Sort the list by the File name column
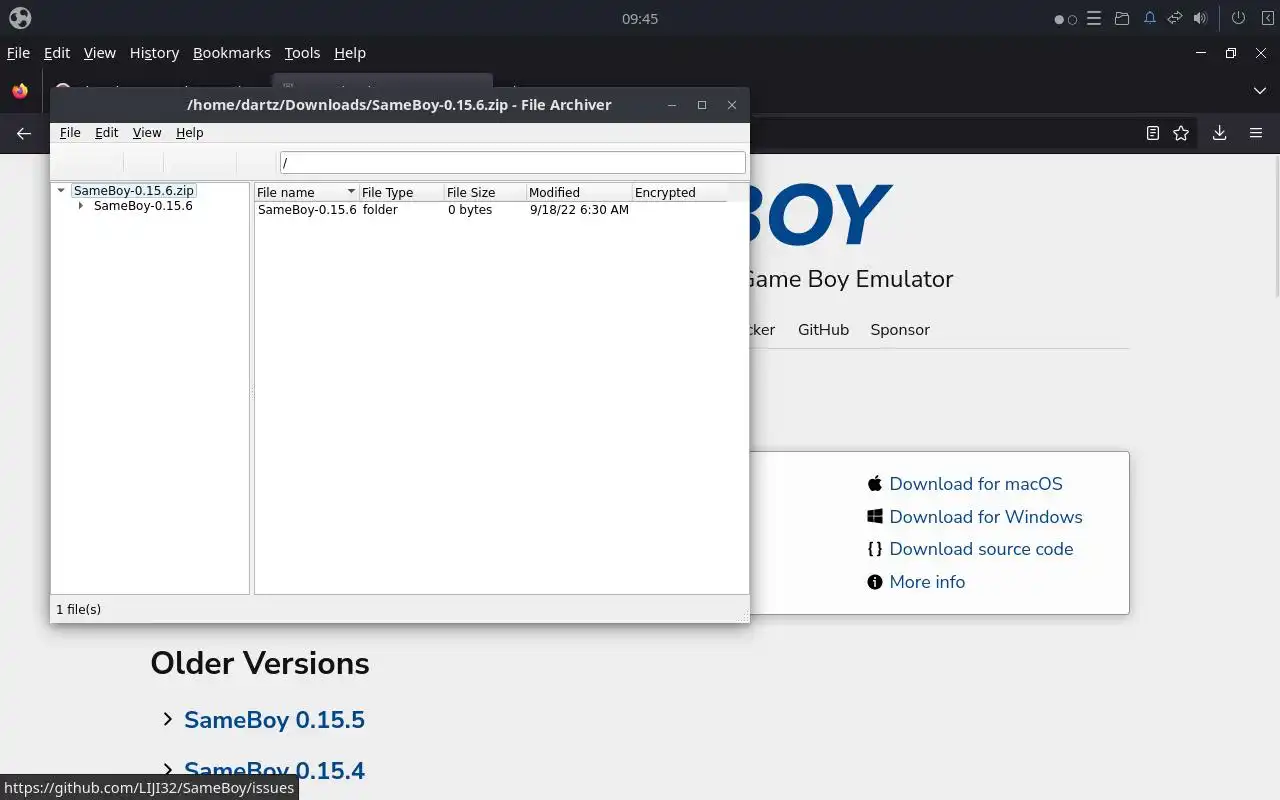 306,192
